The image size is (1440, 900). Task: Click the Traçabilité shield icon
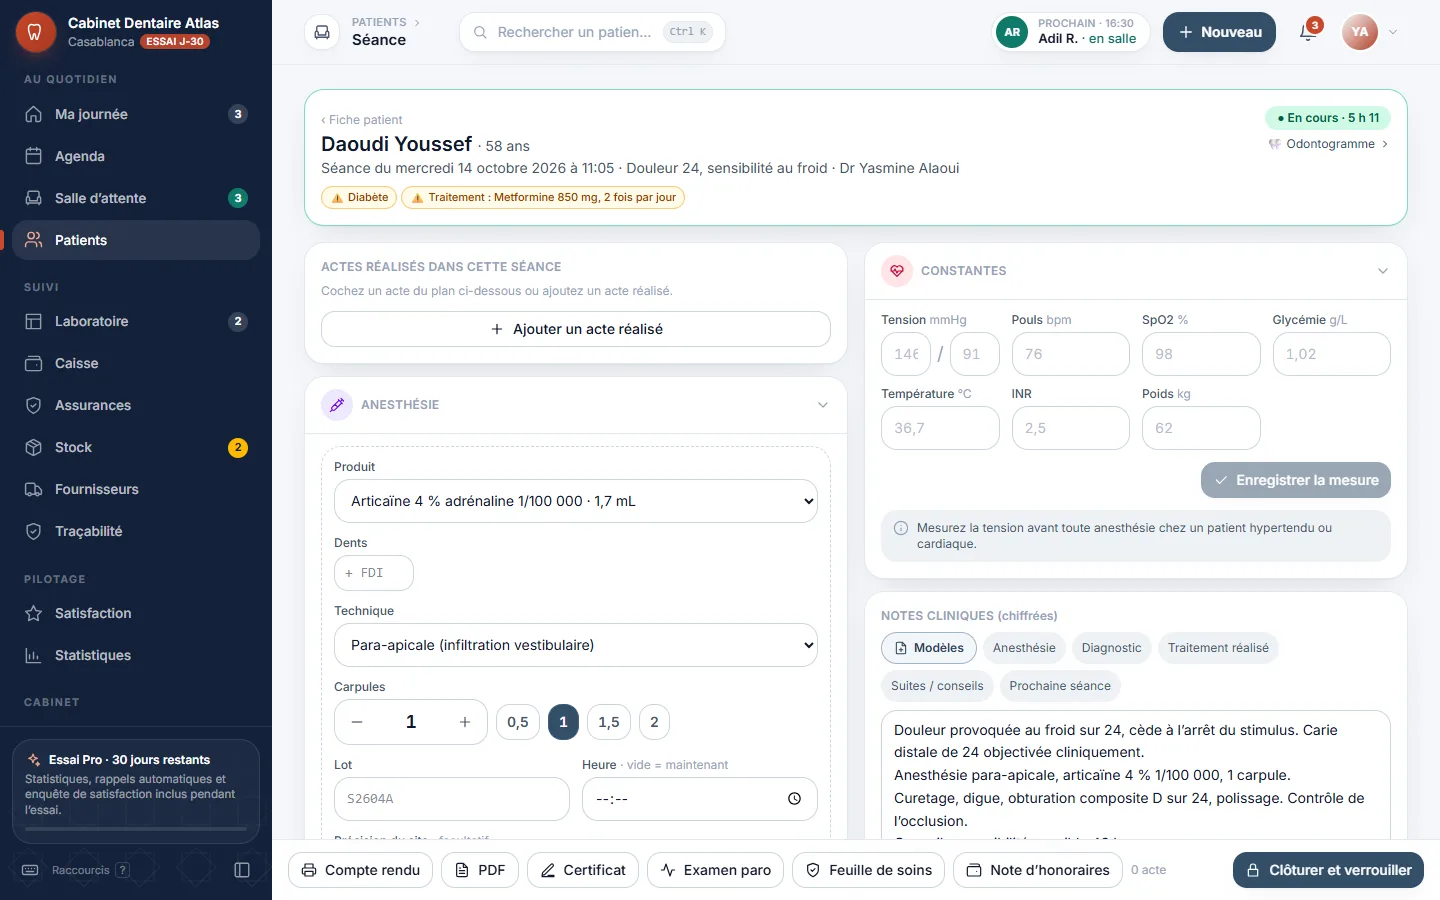tap(33, 531)
